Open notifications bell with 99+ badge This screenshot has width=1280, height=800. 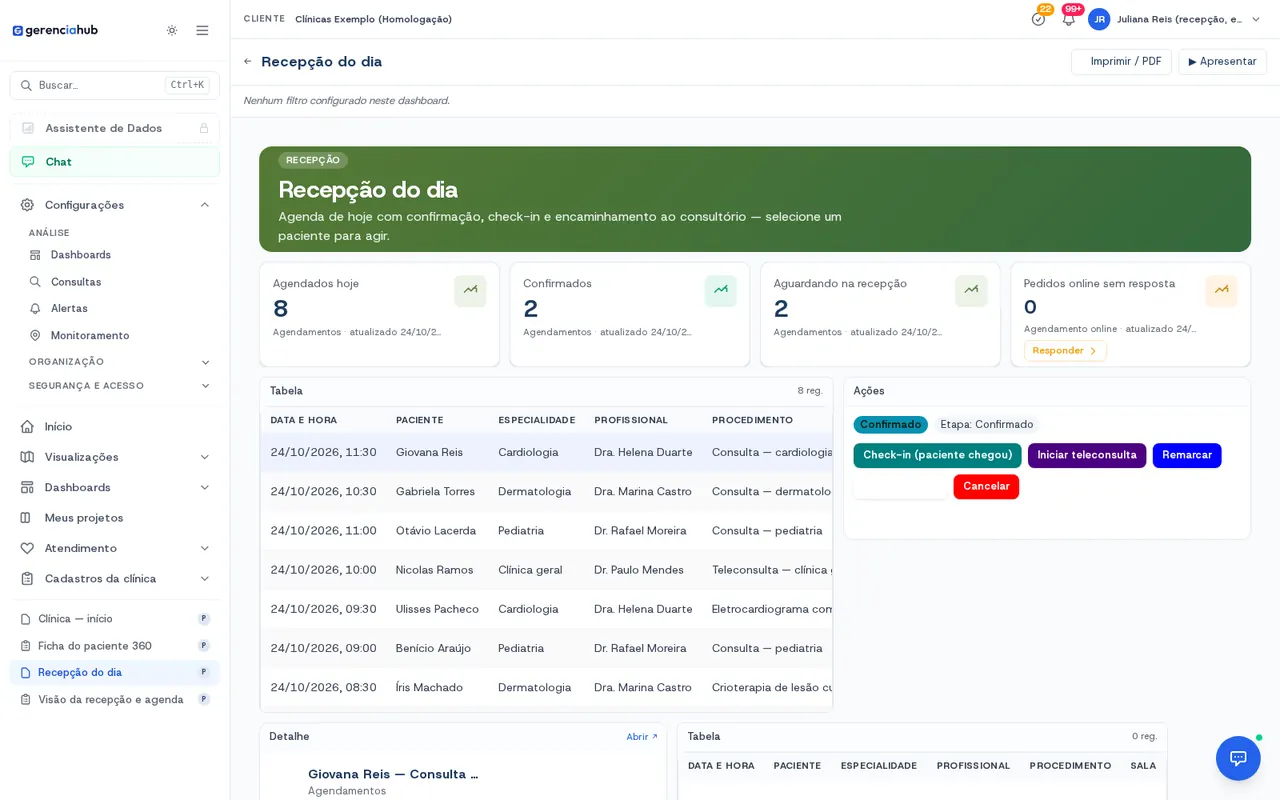coord(1068,19)
